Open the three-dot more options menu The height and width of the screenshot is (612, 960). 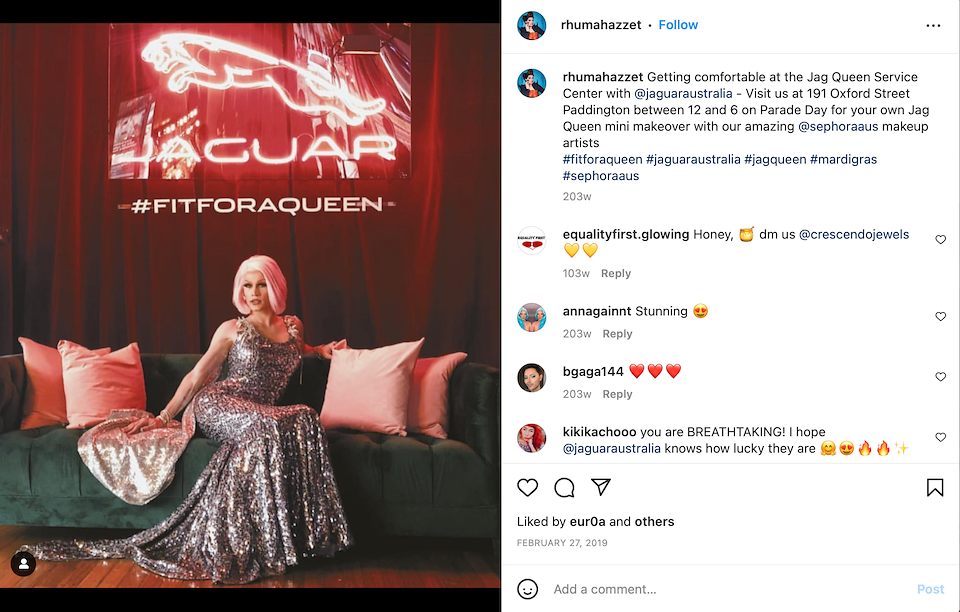934,25
